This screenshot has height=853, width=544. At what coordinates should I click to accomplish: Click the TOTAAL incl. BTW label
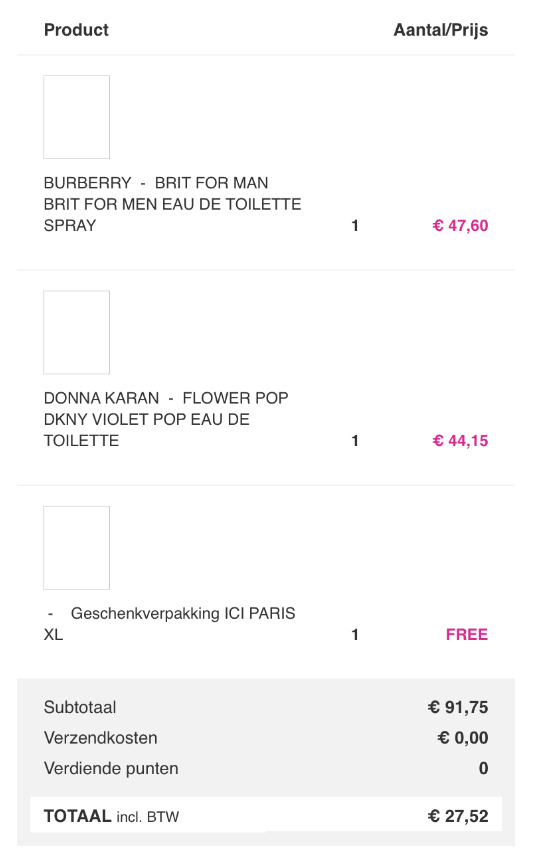112,816
